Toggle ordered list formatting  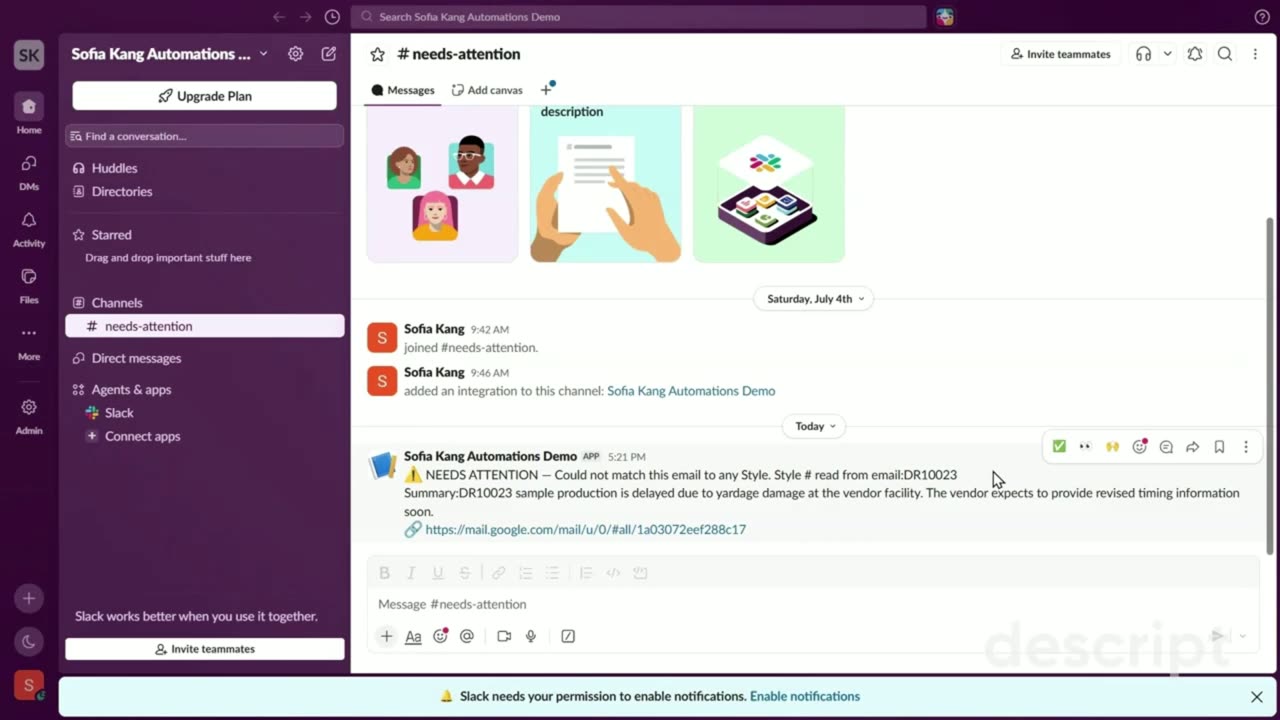pos(525,573)
